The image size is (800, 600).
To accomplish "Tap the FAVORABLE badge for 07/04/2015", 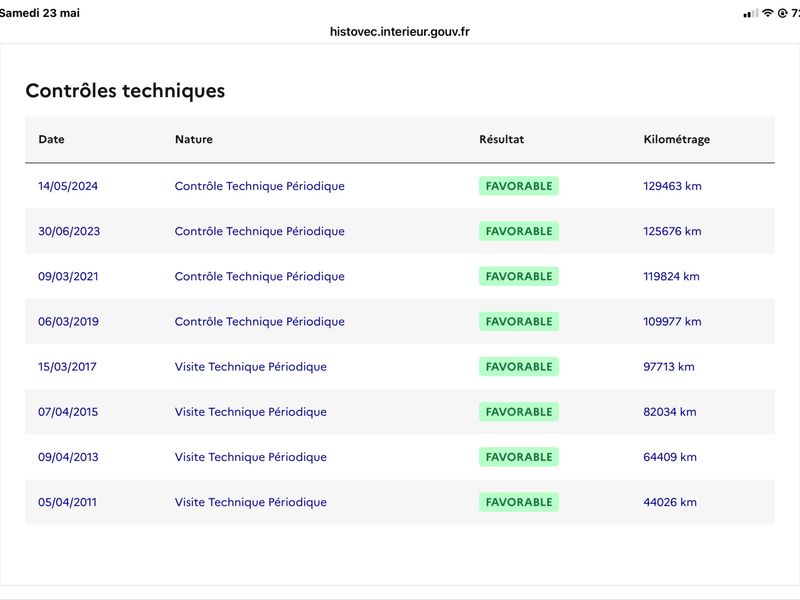I will tap(519, 412).
